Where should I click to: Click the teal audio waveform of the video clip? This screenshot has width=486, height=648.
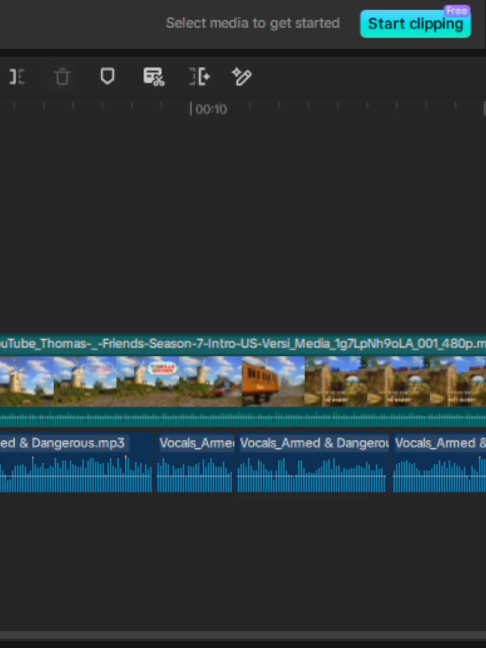pyautogui.click(x=243, y=417)
